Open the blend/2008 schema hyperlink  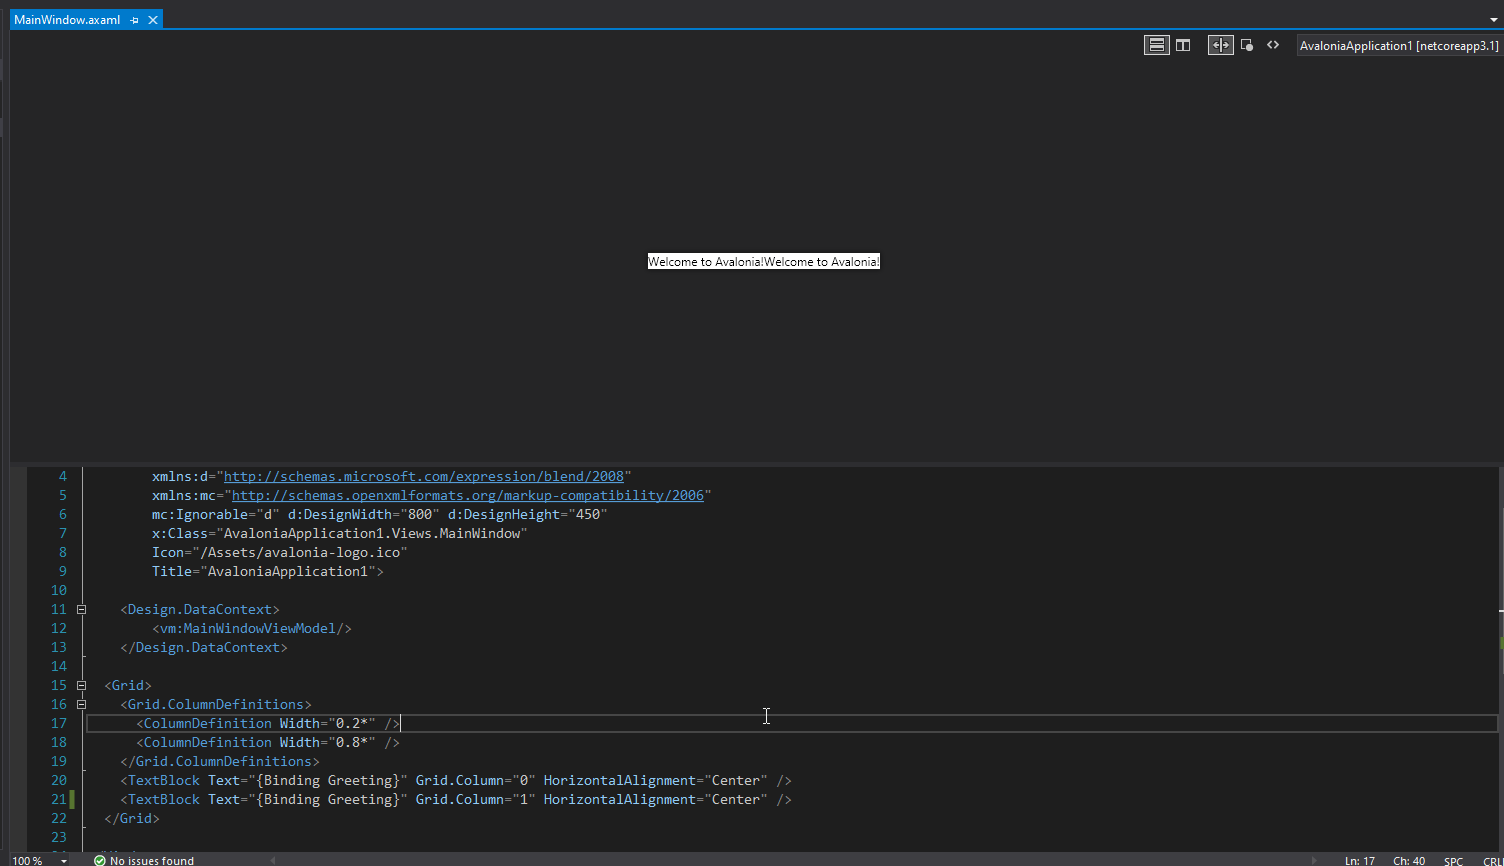click(424, 476)
